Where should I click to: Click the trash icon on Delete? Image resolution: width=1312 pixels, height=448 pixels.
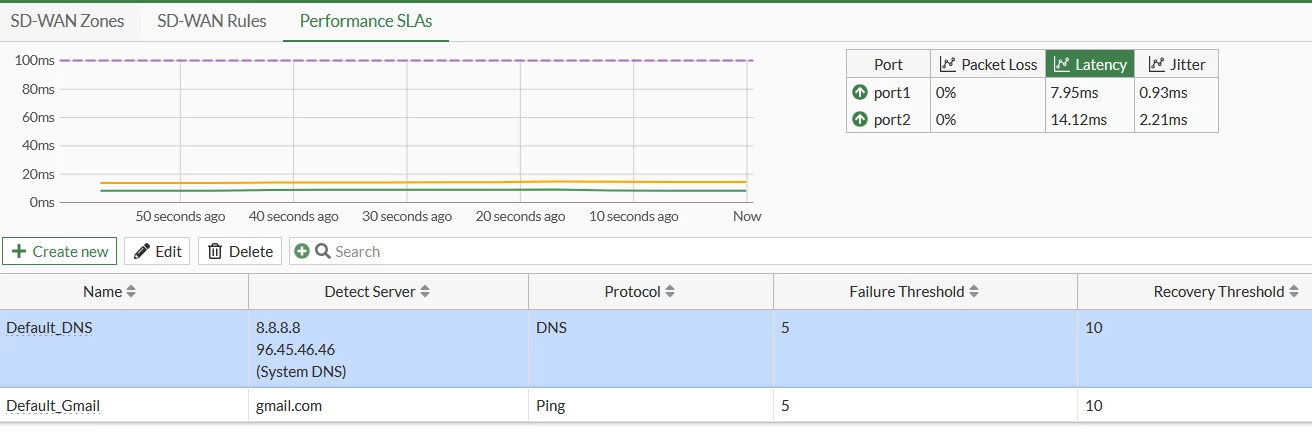215,251
